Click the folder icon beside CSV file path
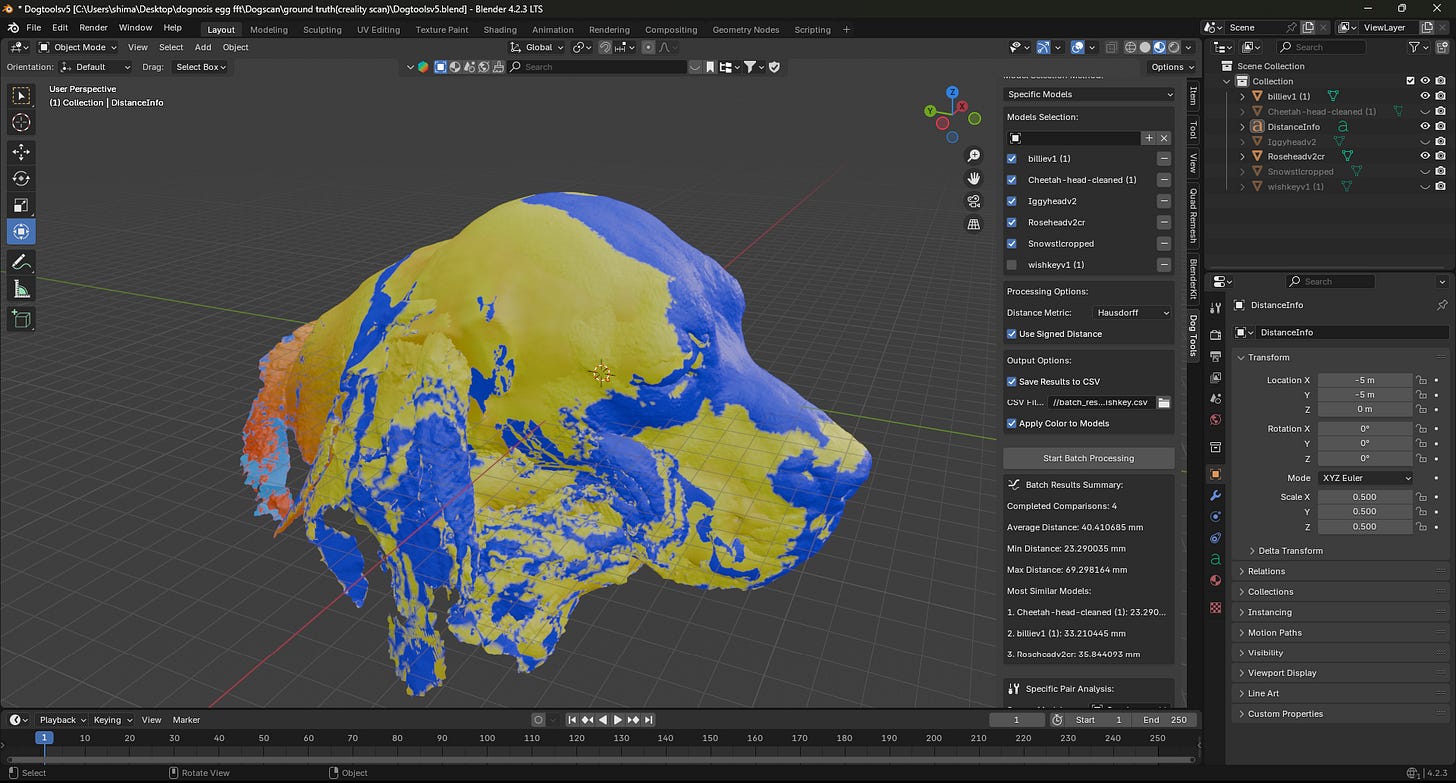Image resolution: width=1456 pixels, height=783 pixels. pos(1164,402)
